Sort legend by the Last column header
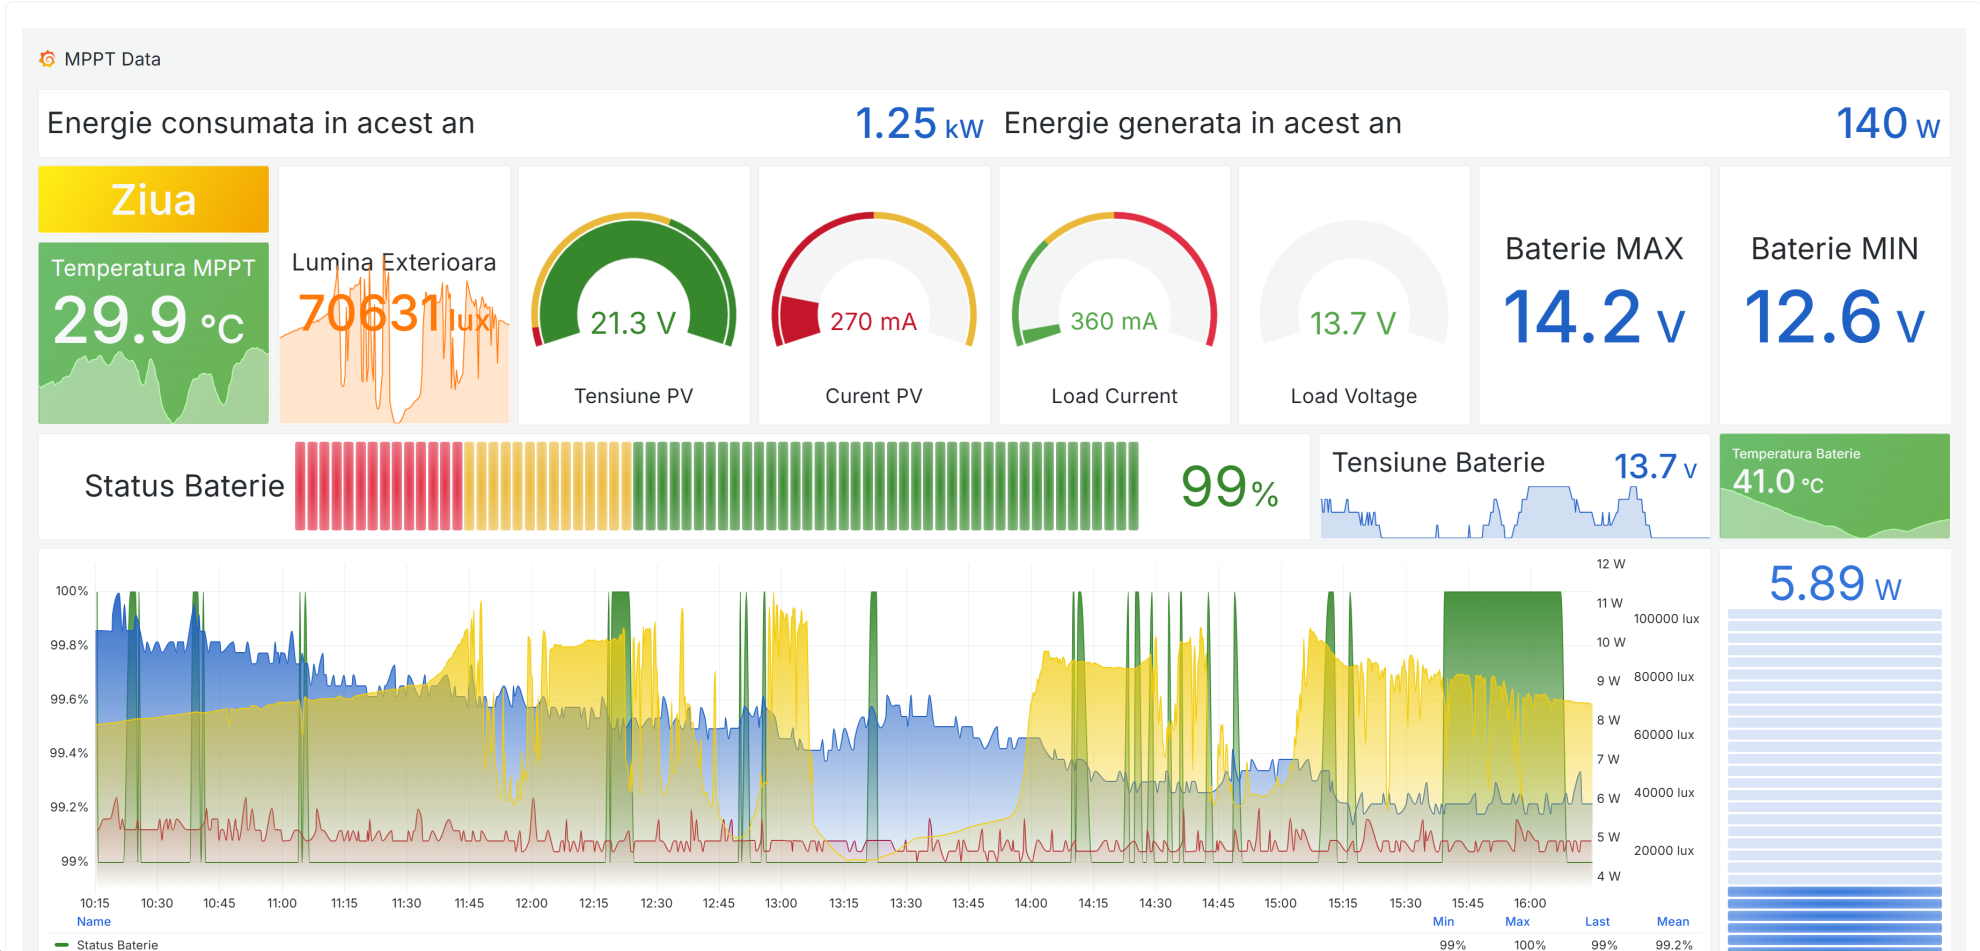This screenshot has height=951, width=1980. coord(1597,922)
